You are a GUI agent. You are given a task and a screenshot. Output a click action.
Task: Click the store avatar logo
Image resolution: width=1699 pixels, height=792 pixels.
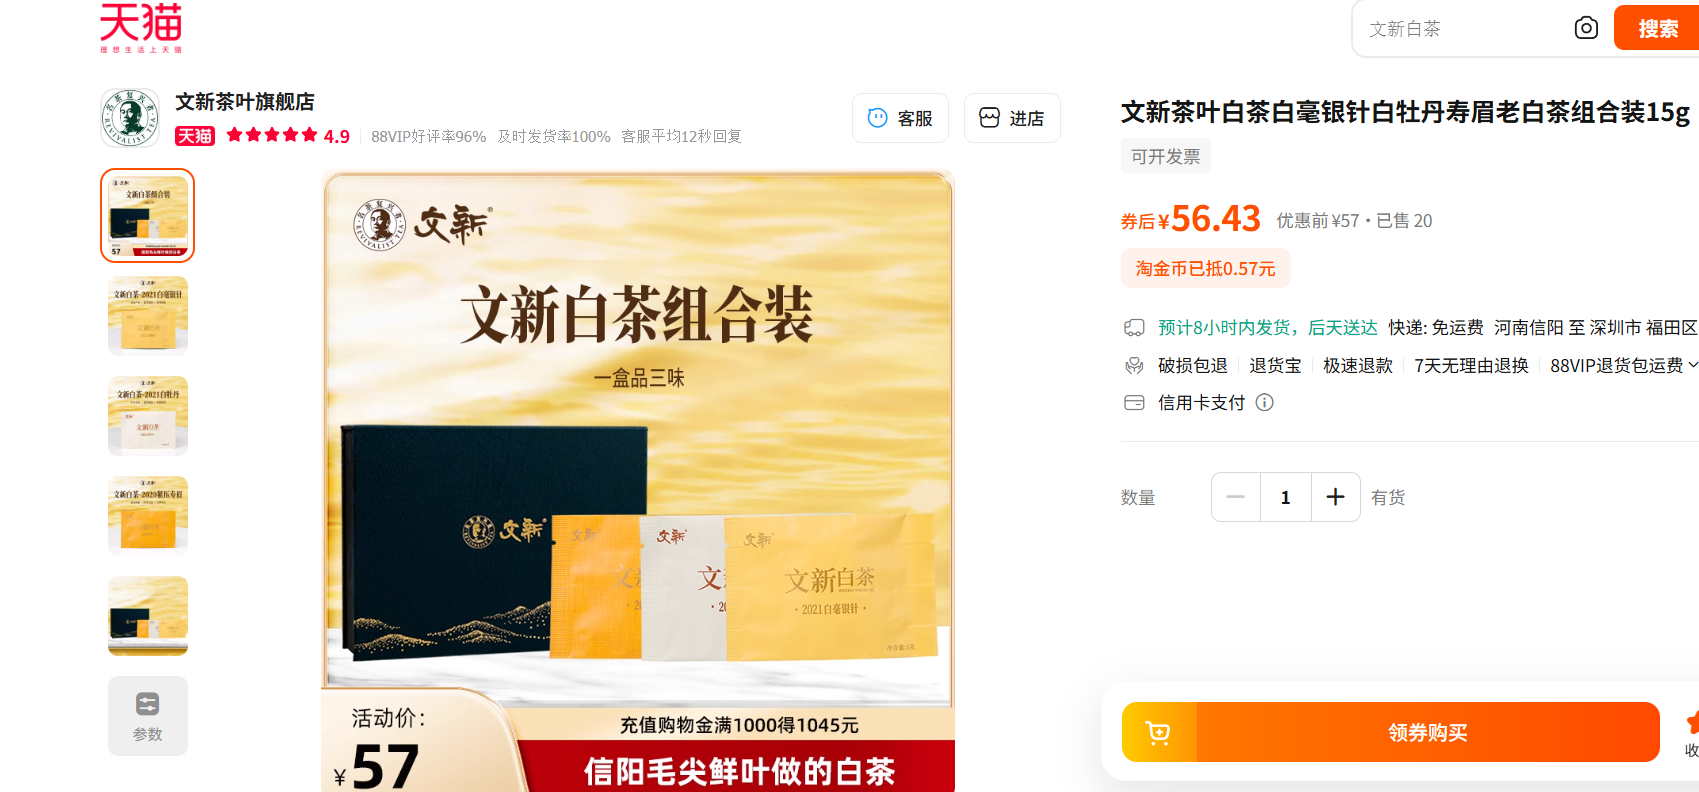[130, 118]
